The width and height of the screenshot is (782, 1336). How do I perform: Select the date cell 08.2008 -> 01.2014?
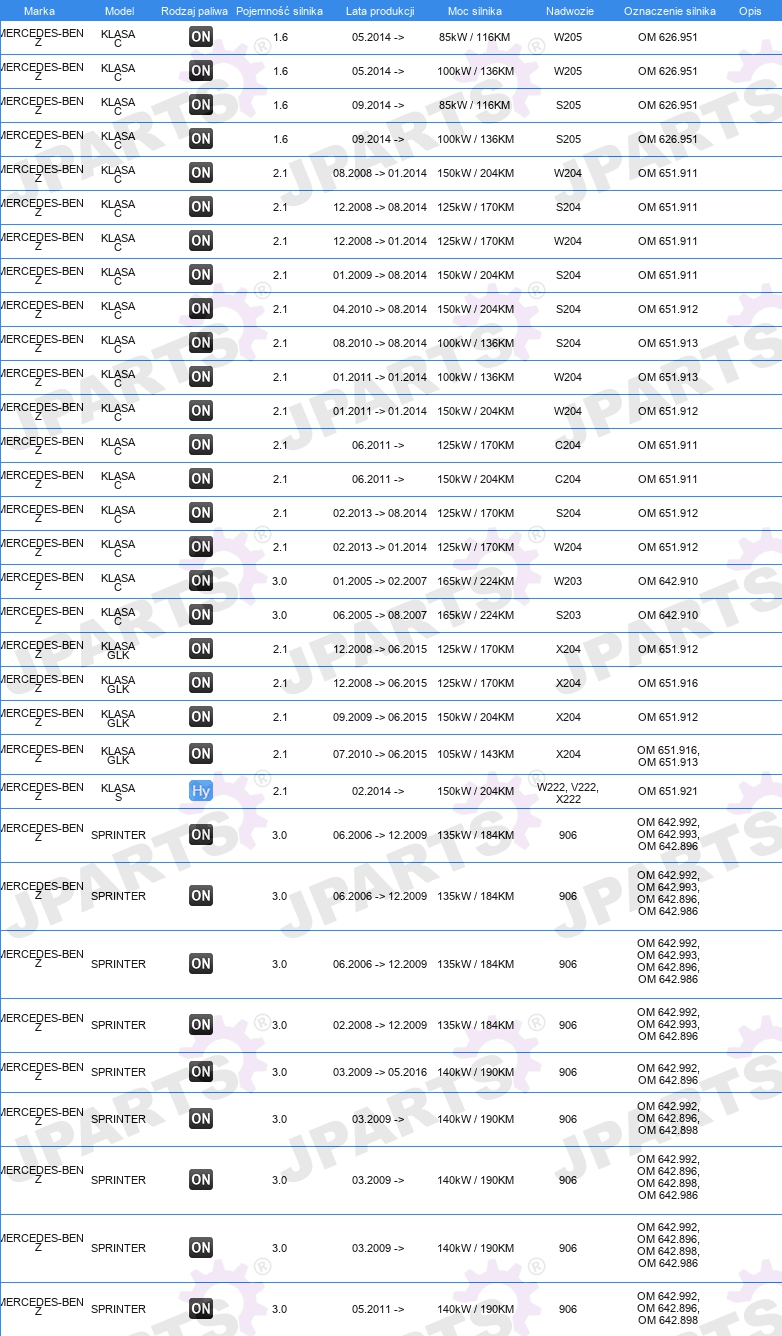(x=380, y=173)
